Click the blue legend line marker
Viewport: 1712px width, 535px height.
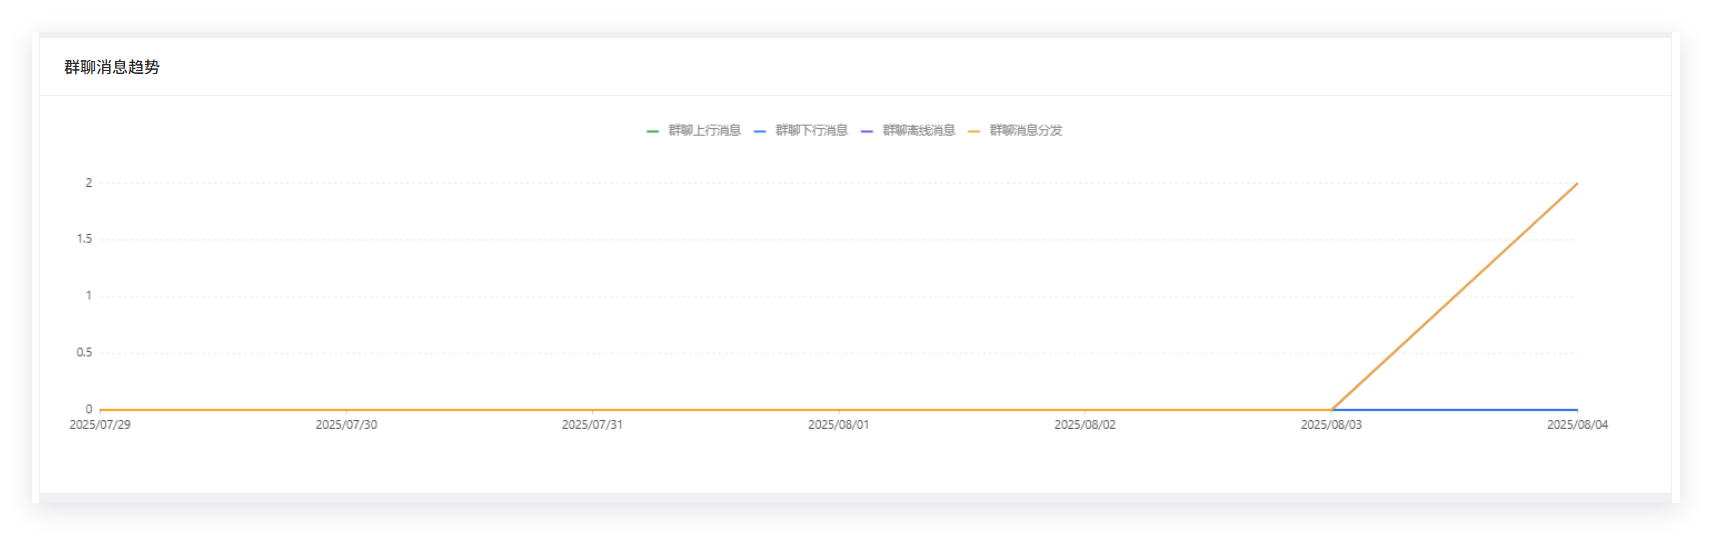pos(760,131)
